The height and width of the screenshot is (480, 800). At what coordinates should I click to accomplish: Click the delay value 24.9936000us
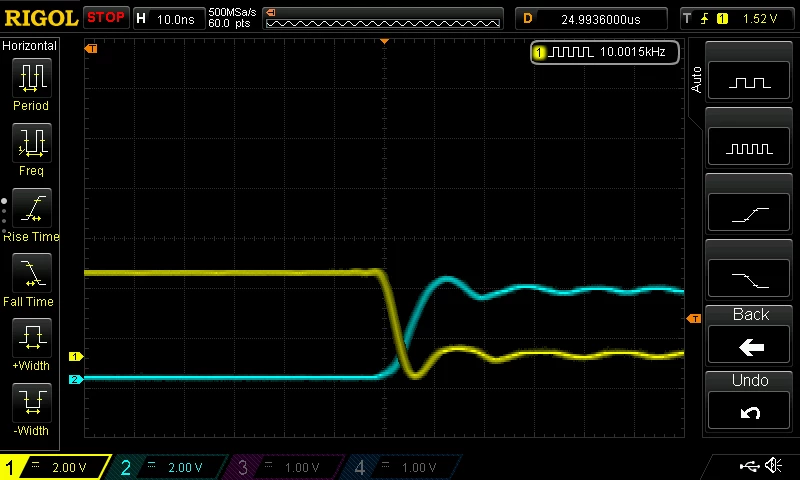(601, 19)
